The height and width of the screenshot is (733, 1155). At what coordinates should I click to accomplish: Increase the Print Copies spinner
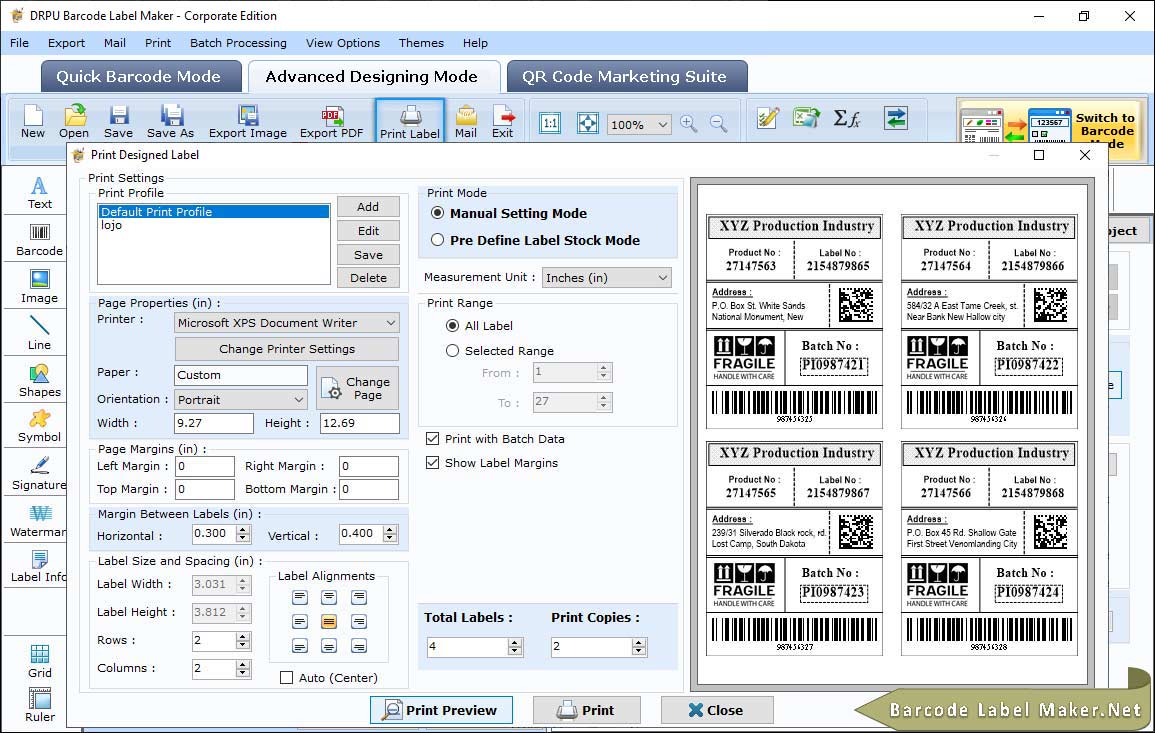[639, 642]
